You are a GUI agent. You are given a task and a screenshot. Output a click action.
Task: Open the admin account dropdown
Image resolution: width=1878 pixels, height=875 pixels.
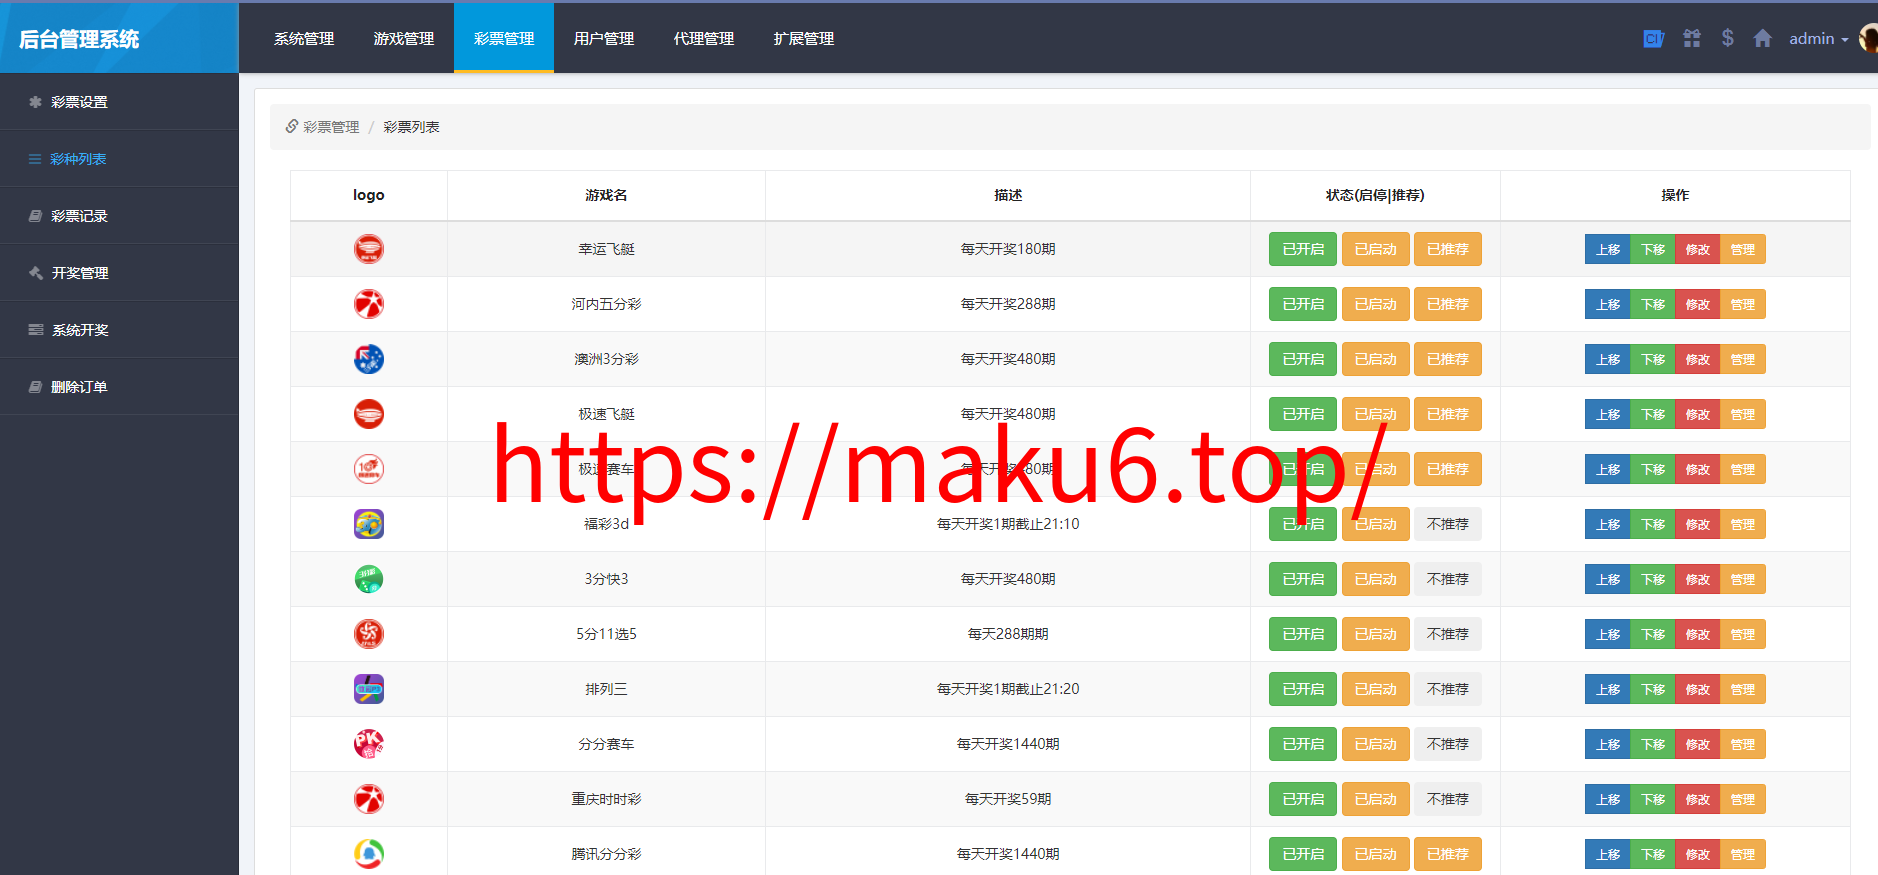[x=1818, y=38]
